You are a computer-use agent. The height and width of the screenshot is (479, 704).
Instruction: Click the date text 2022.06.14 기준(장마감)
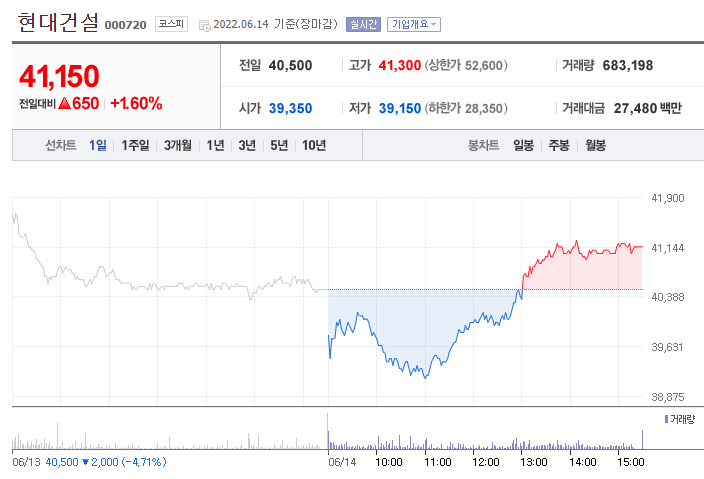coord(275,24)
